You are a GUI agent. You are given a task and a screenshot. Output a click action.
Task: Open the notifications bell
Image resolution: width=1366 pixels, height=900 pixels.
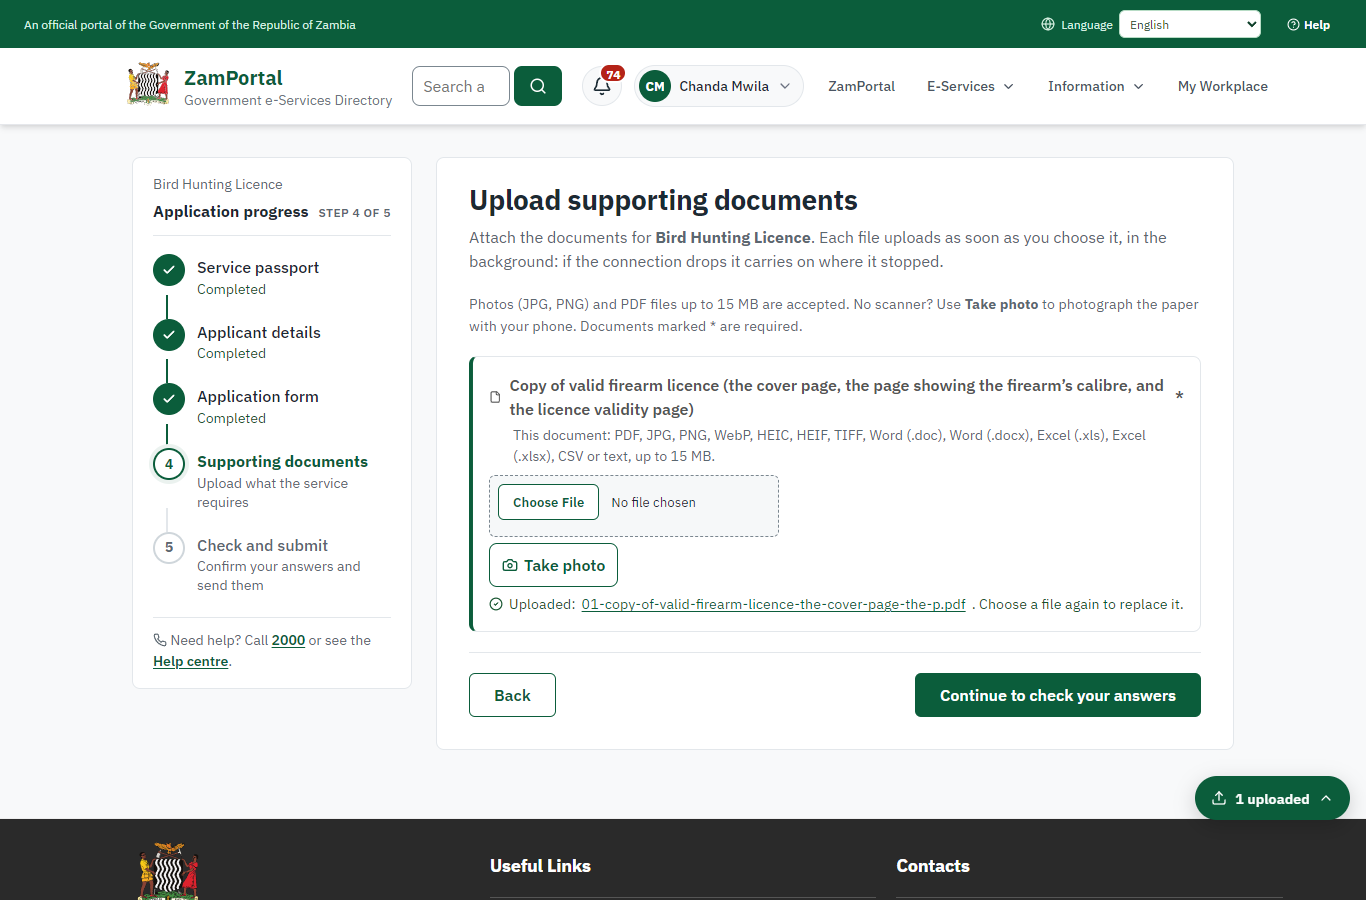tap(602, 86)
